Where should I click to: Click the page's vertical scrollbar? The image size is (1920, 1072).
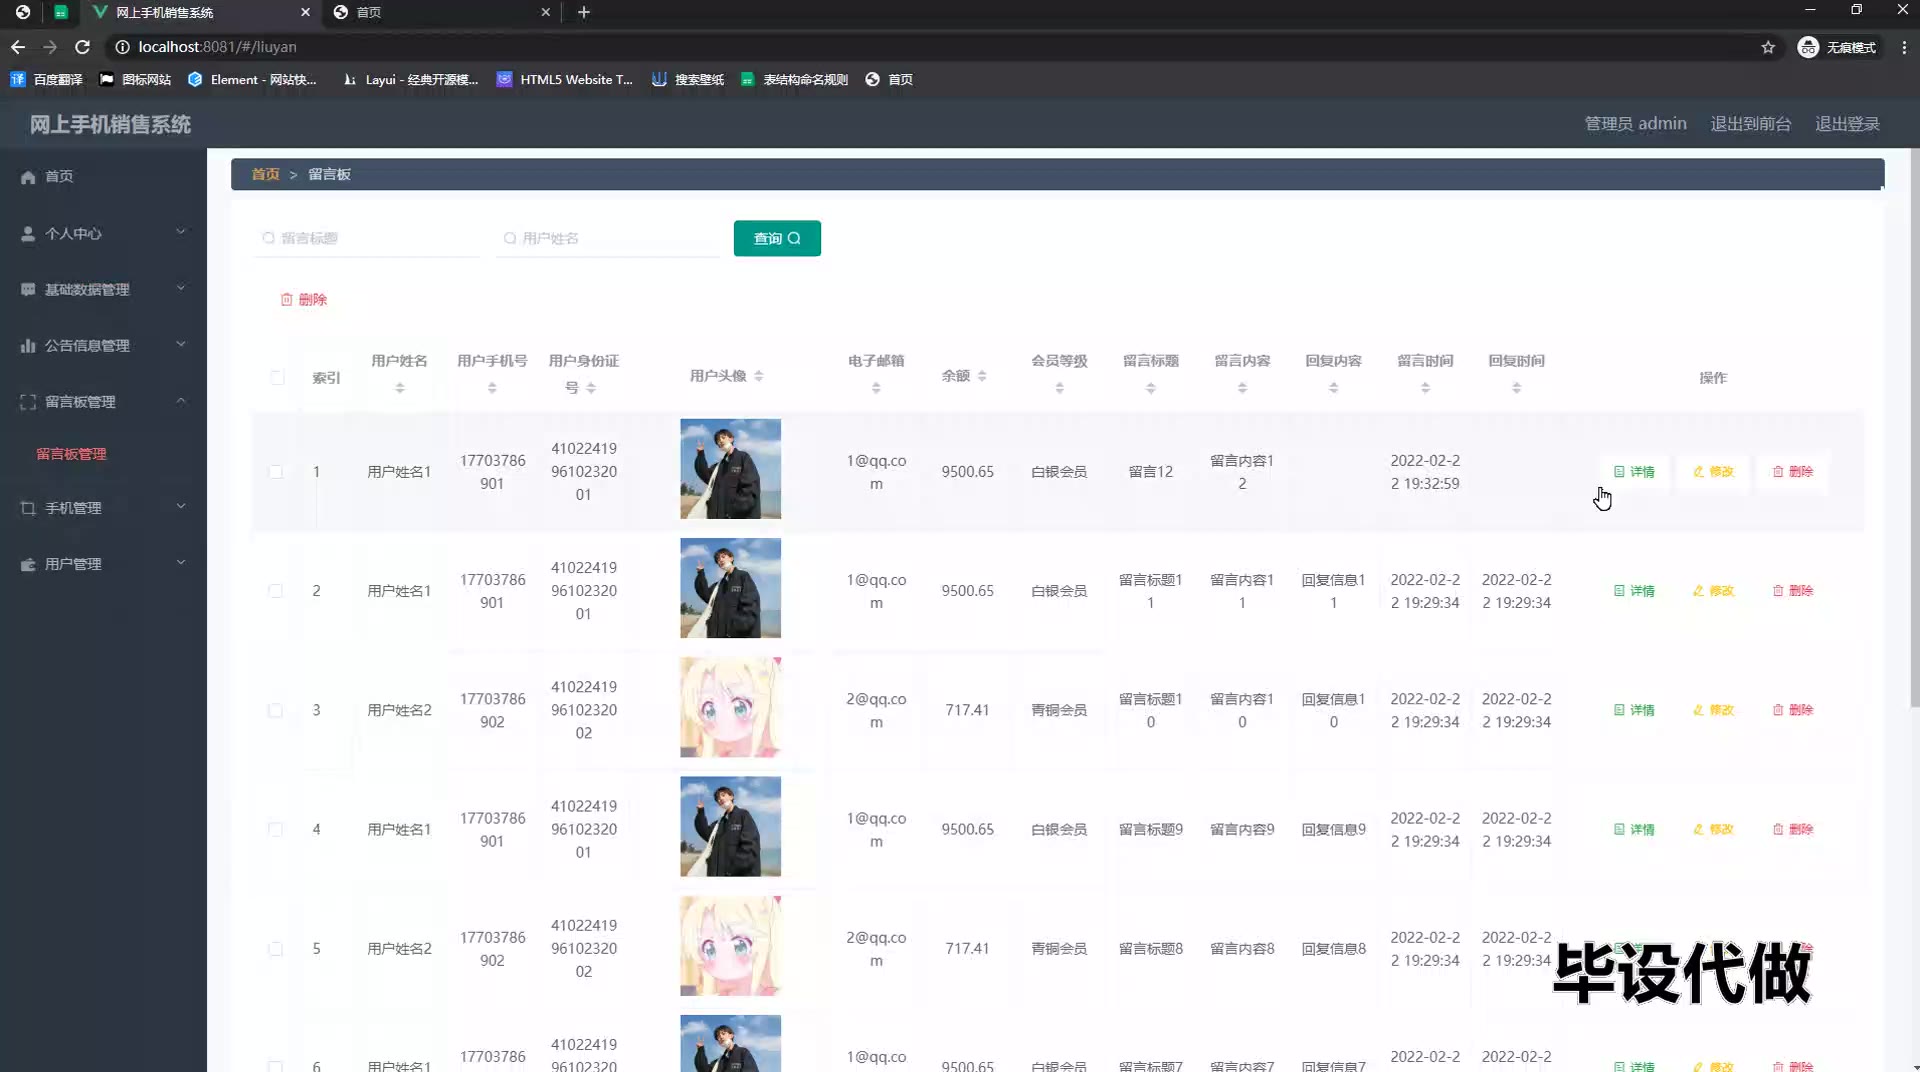pos(1913,430)
